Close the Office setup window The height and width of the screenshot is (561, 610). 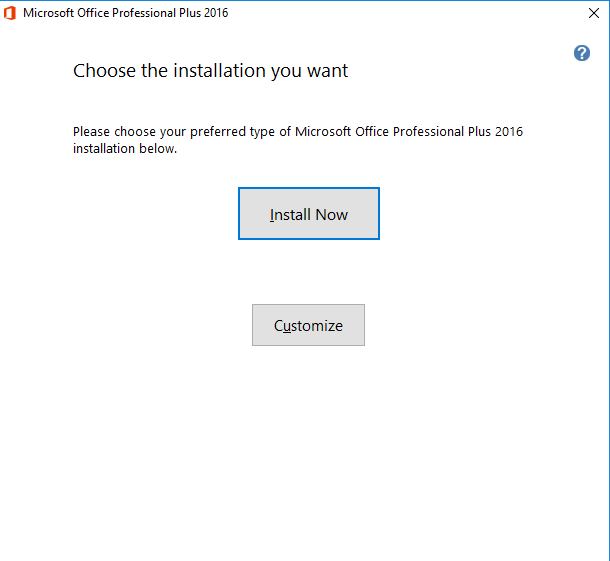594,13
